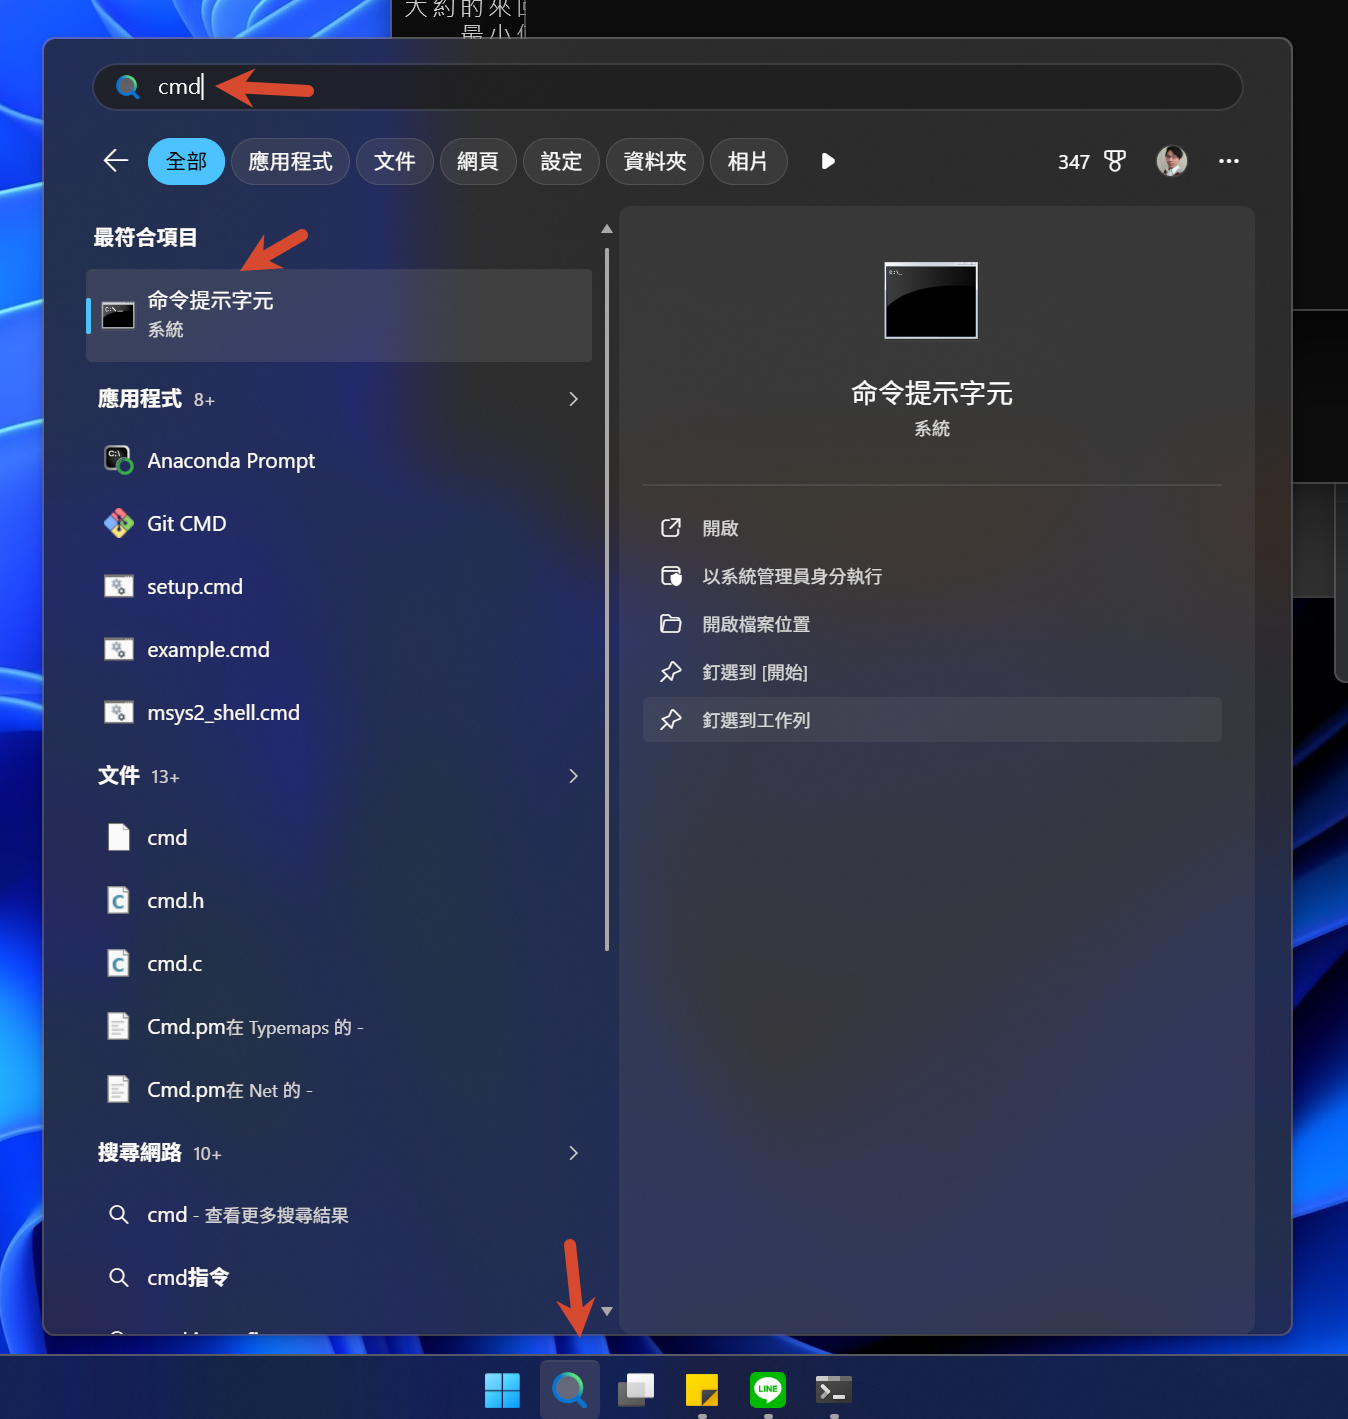Click the results list scroll-down arrow
Viewport: 1348px width, 1419px height.
607,1311
